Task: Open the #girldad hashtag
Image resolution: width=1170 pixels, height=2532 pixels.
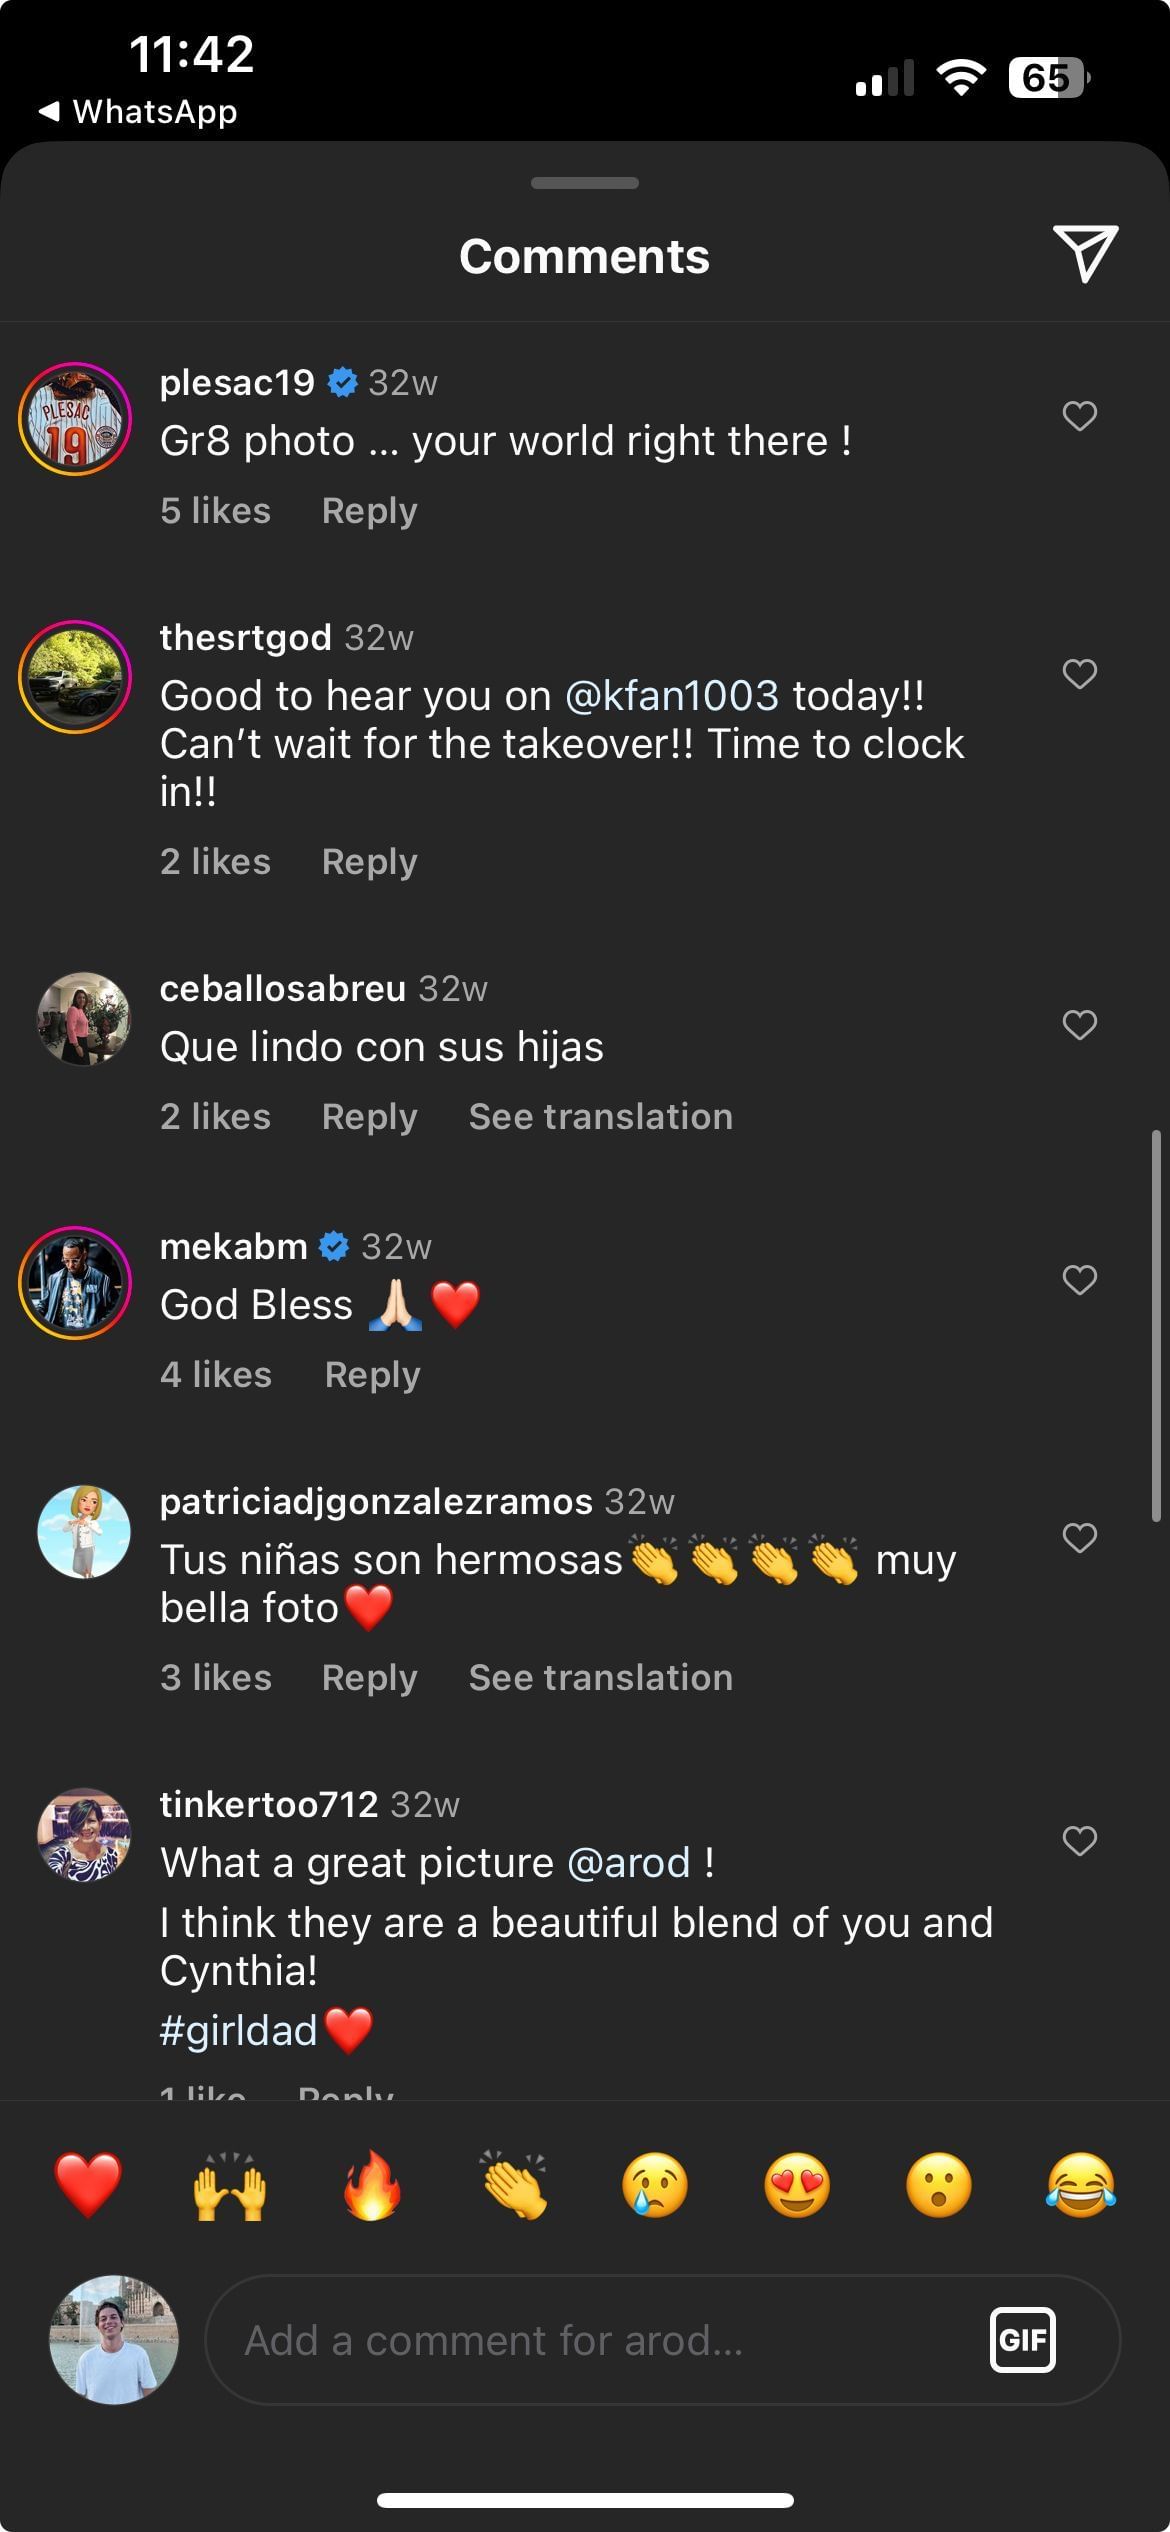Action: pos(239,2031)
